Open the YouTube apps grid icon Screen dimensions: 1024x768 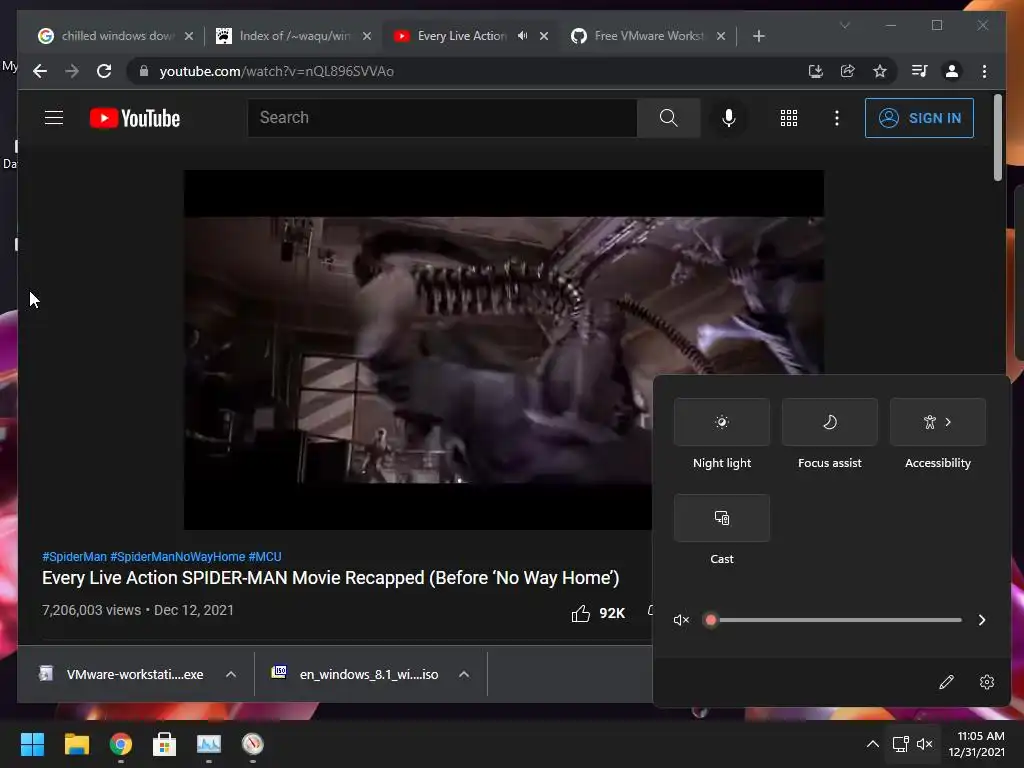pyautogui.click(x=789, y=118)
